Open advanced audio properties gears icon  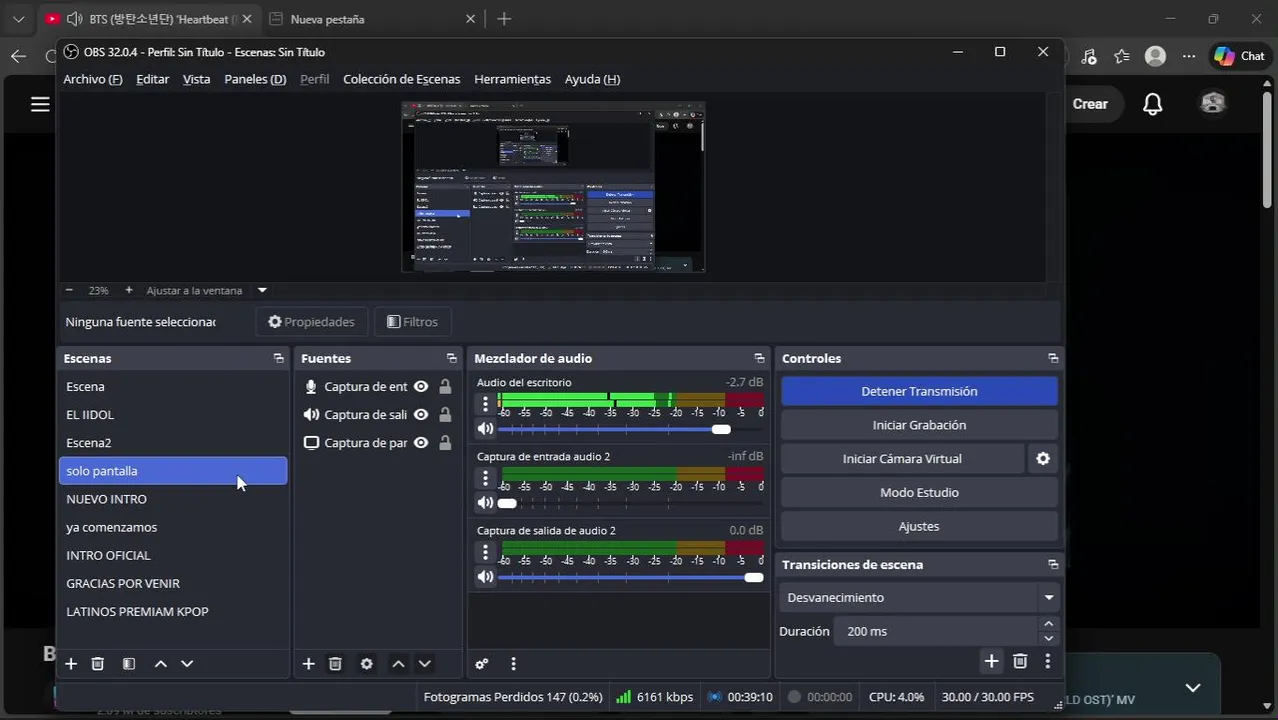pyautogui.click(x=482, y=664)
